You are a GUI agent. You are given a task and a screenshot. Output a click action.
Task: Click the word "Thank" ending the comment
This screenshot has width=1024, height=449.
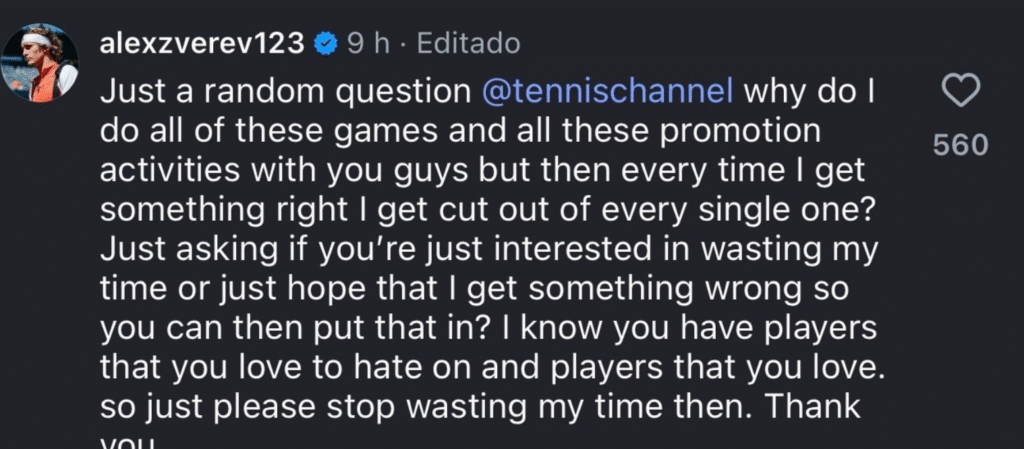[812, 407]
